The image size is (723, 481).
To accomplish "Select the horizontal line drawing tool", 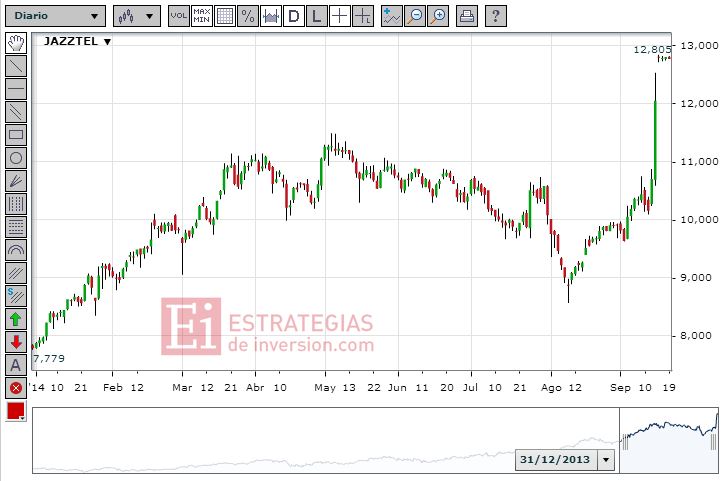I will pos(16,89).
